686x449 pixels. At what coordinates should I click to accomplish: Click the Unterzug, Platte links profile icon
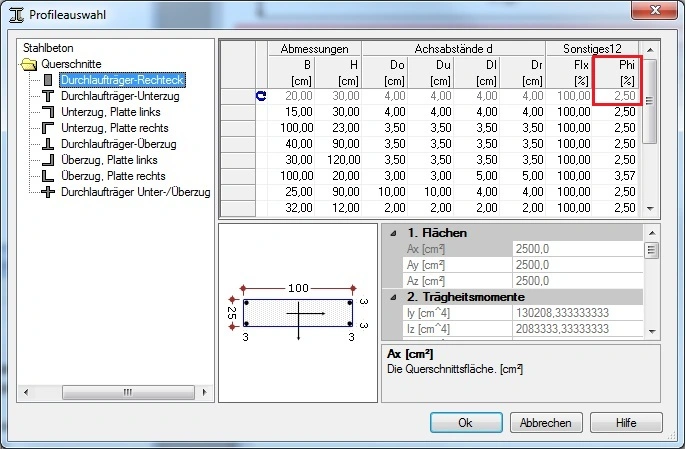pos(48,112)
